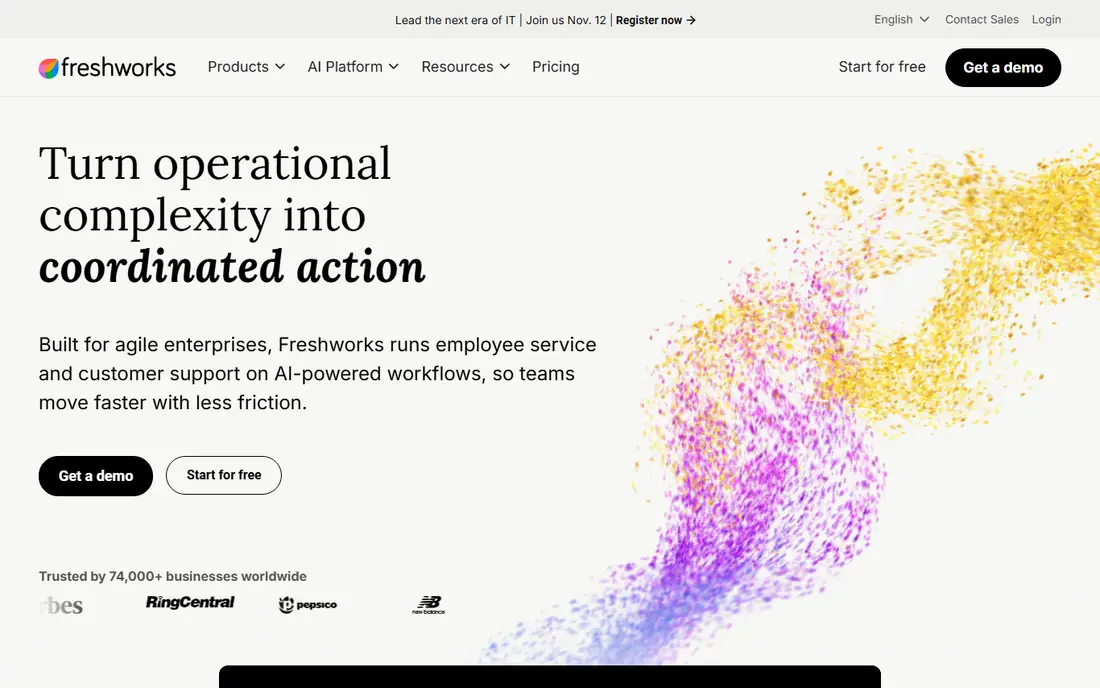Click the hero Get a demo button
The height and width of the screenshot is (688, 1100).
[95, 475]
